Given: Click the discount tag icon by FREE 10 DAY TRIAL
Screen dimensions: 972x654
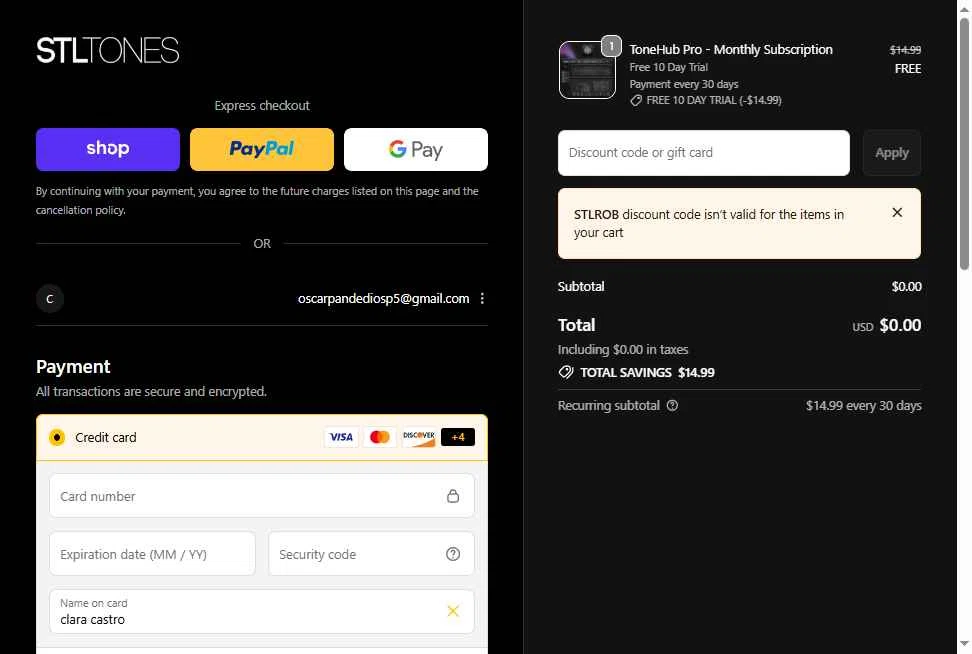Looking at the screenshot, I should click(636, 100).
